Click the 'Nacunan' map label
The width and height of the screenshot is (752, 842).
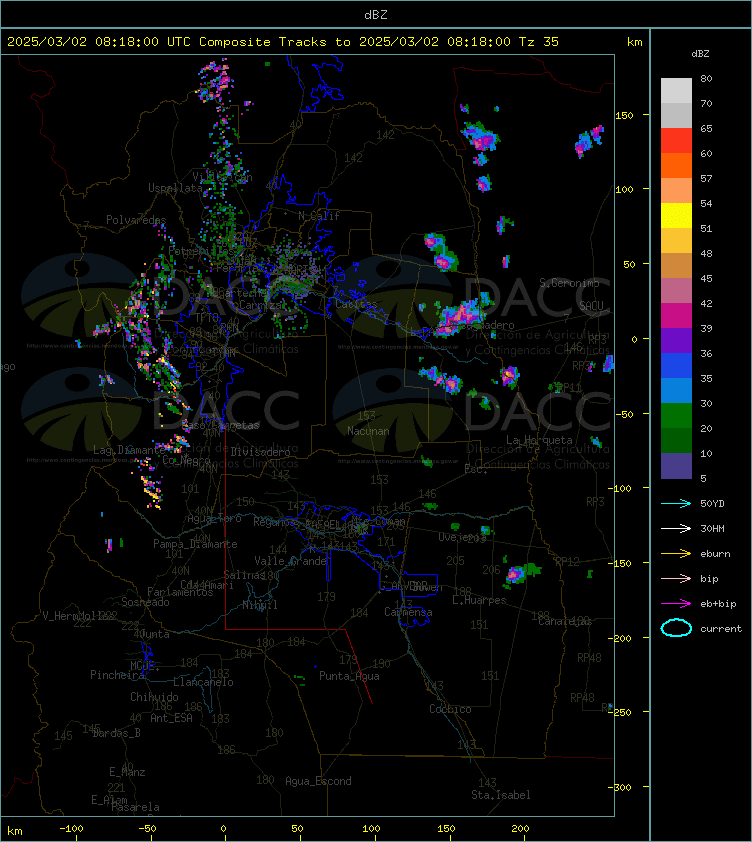click(368, 431)
